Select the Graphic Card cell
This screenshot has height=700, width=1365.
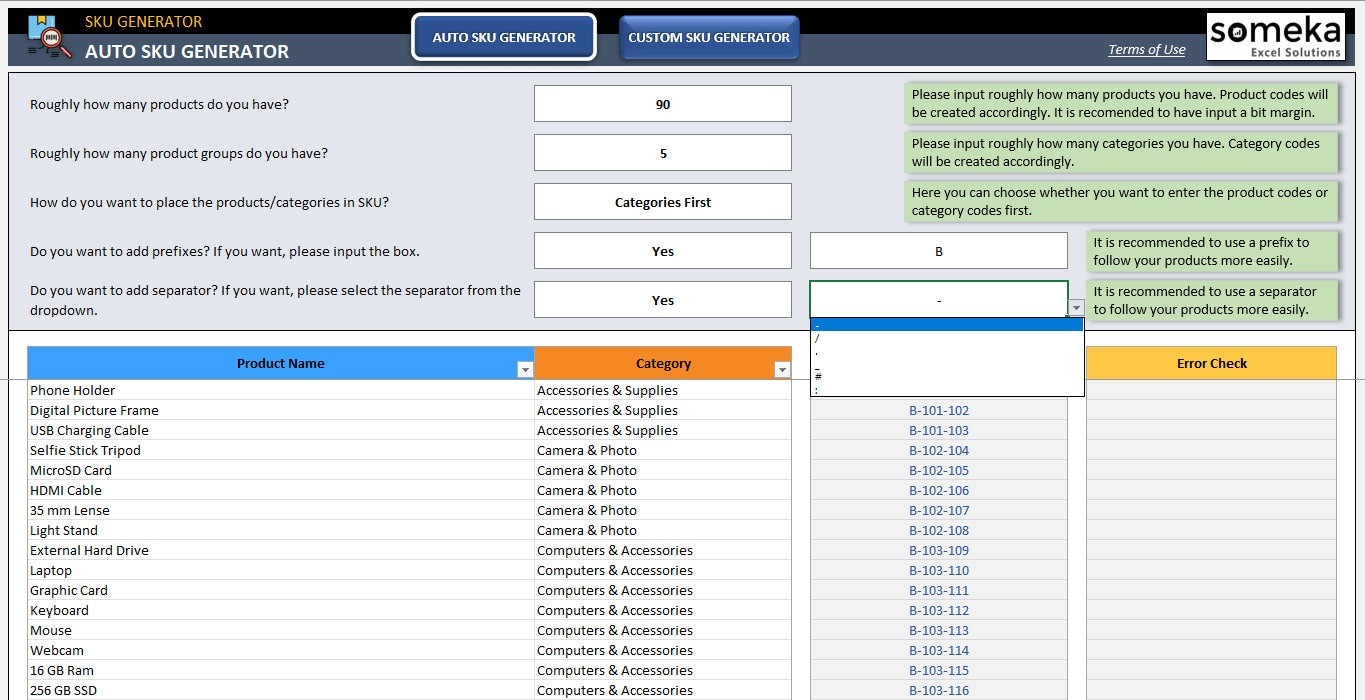(x=281, y=590)
